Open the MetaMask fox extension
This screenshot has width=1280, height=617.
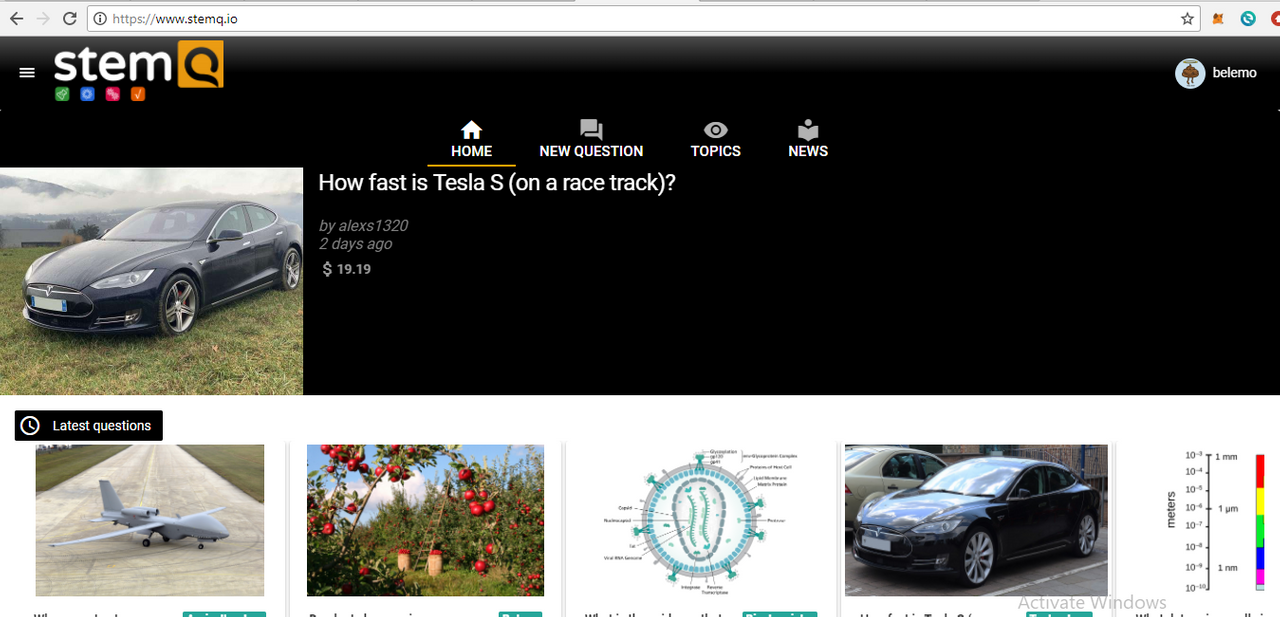pos(1218,18)
